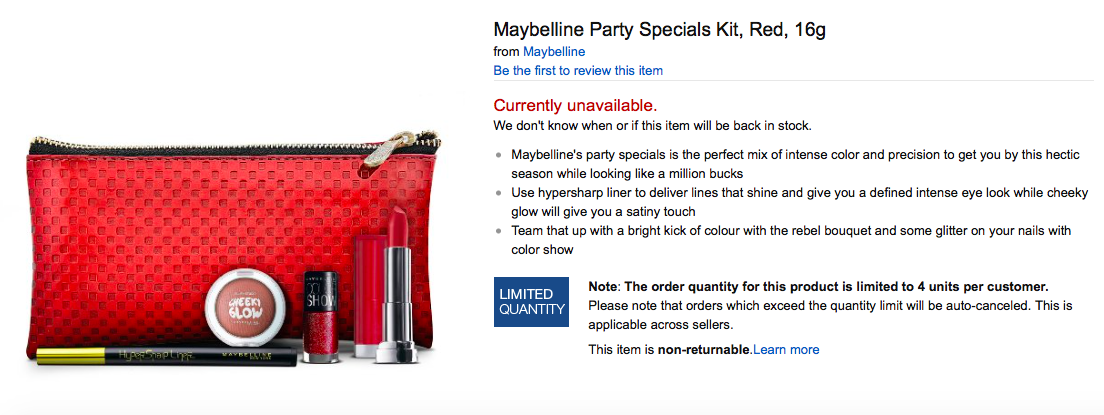Click the blue Limited Quantity badge
1104x415 pixels.
[532, 302]
